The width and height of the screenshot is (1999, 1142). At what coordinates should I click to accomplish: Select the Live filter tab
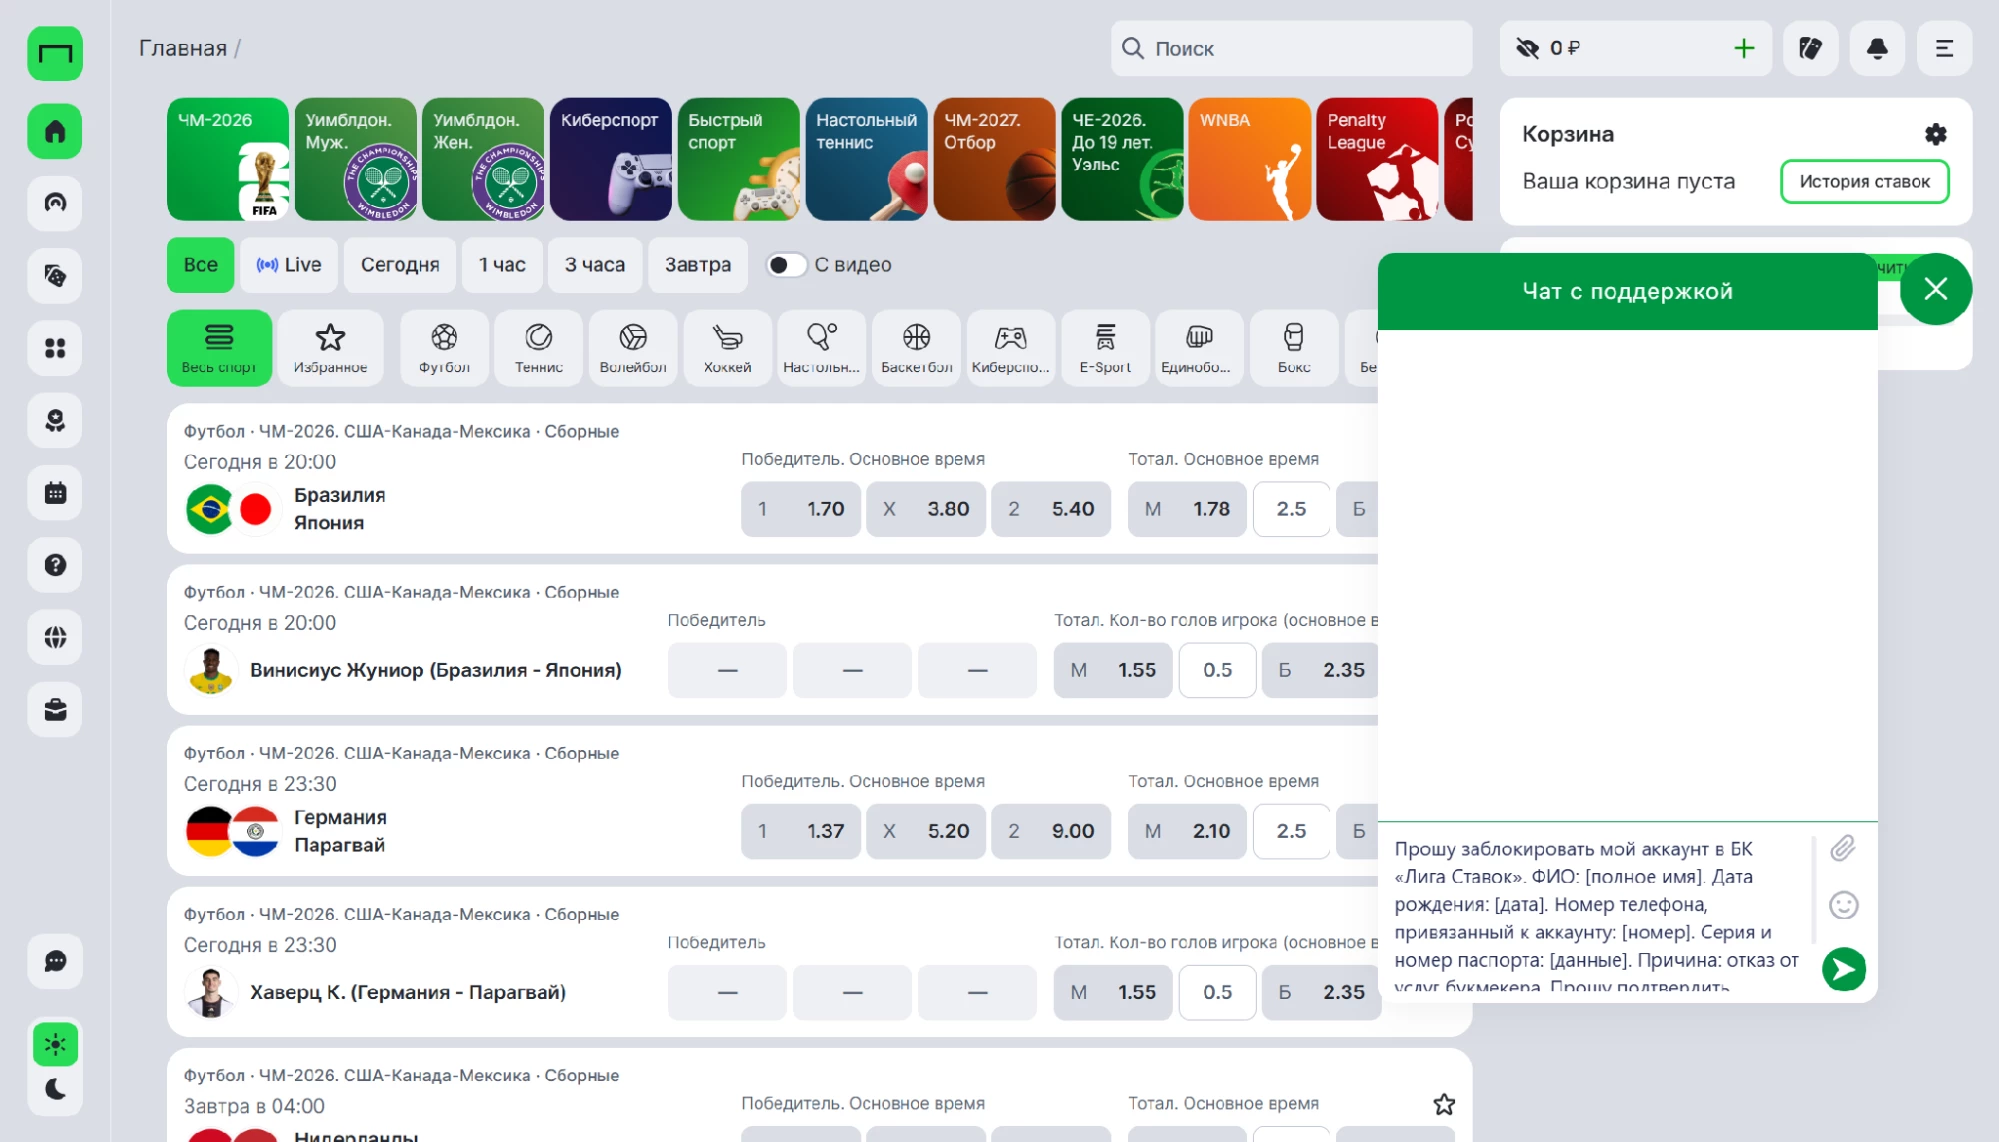tap(289, 265)
